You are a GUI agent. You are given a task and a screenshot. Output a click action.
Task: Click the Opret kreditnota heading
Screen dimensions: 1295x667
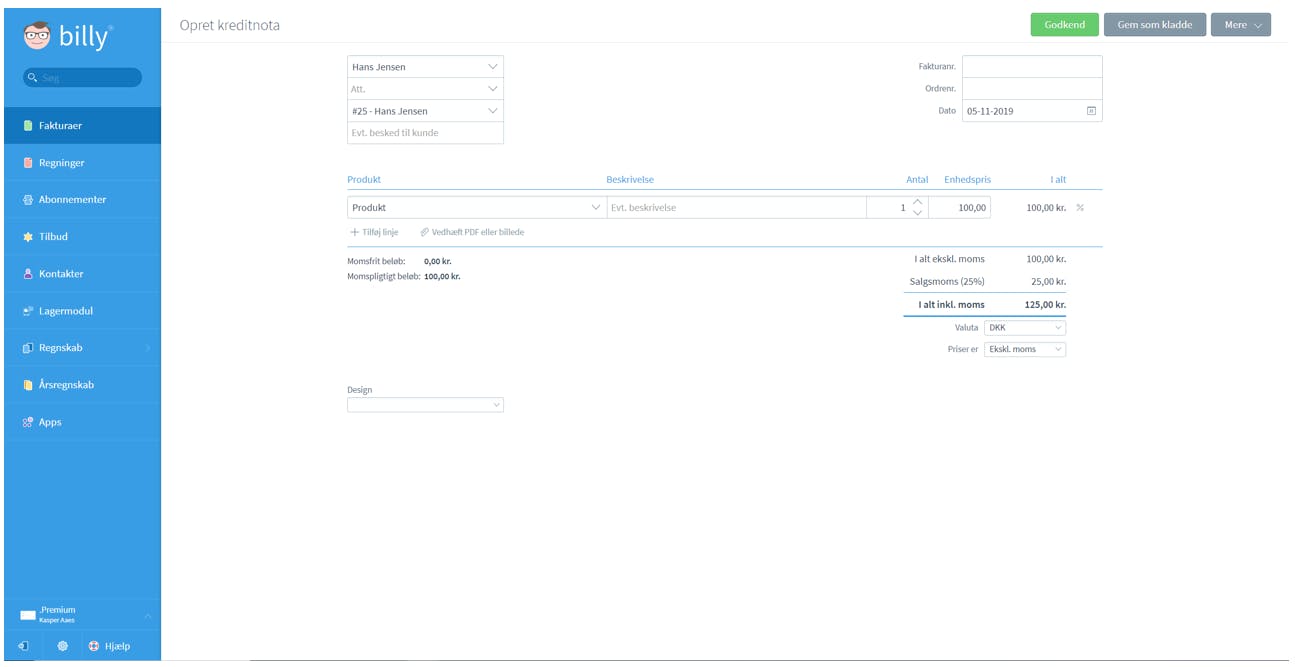(x=230, y=25)
